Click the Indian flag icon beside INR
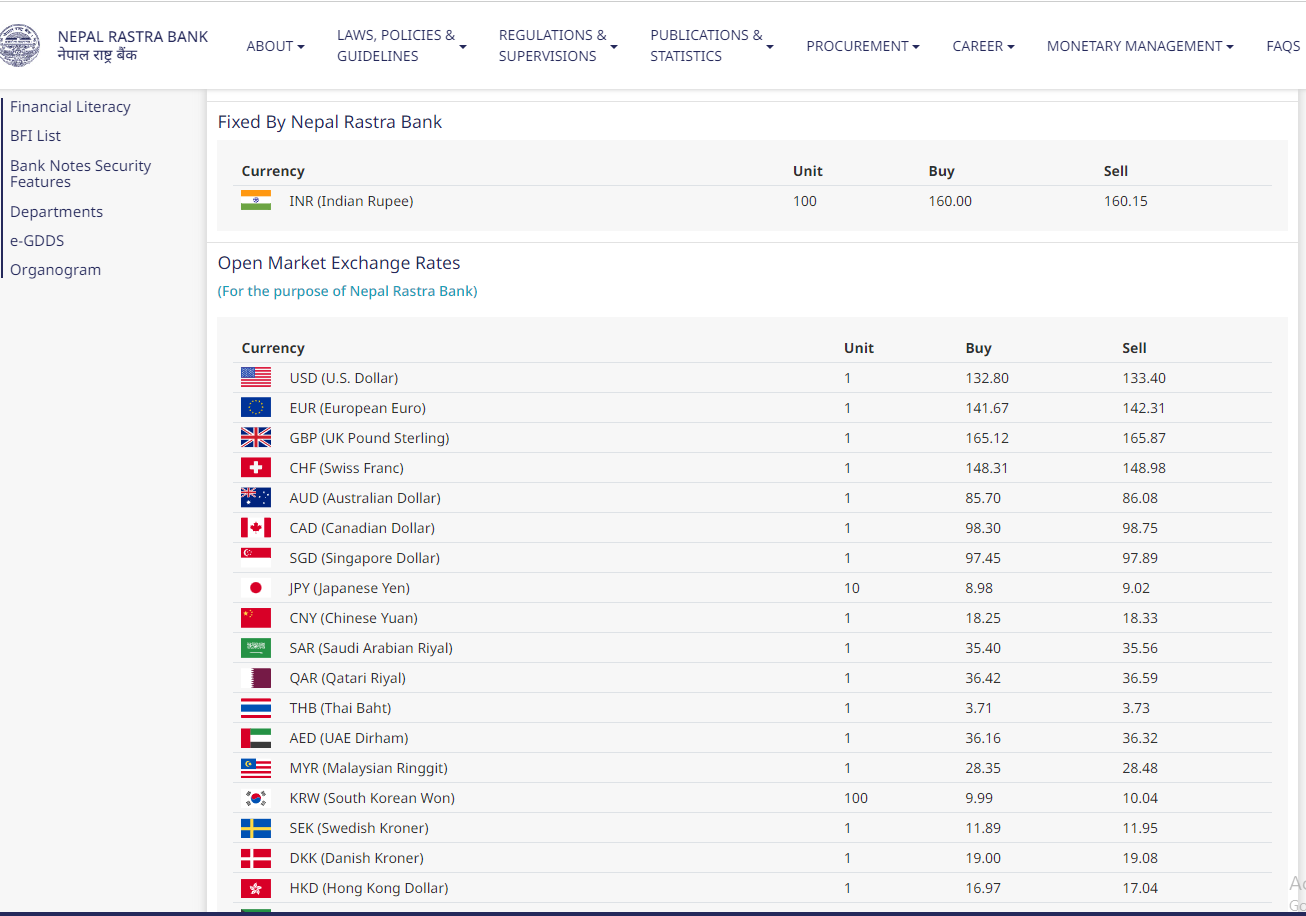The image size is (1306, 916). click(256, 201)
